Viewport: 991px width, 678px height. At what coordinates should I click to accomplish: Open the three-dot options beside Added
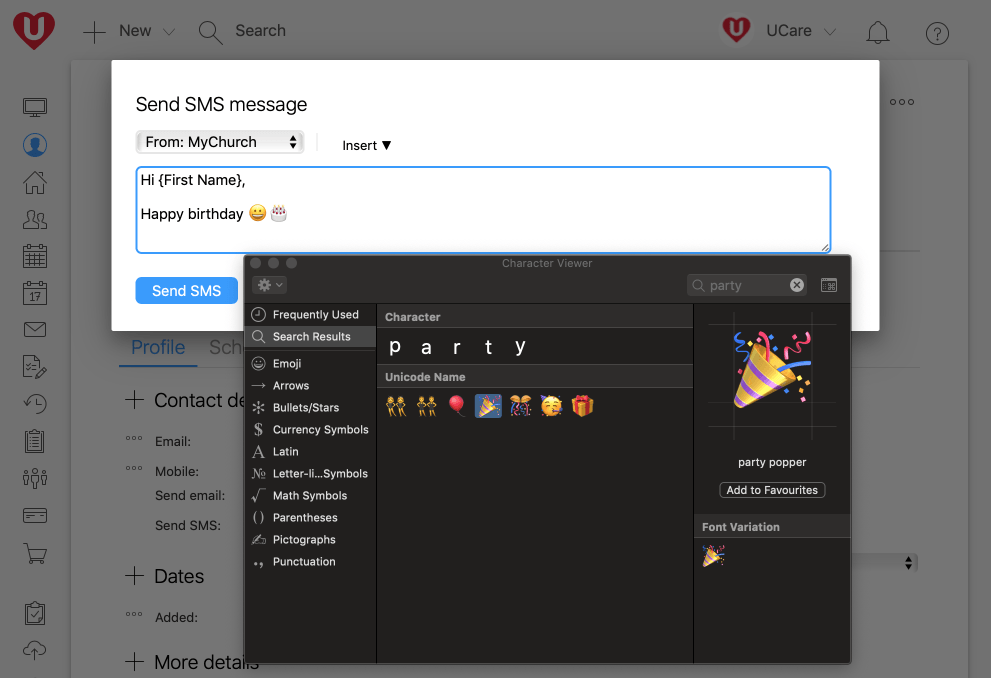click(134, 614)
